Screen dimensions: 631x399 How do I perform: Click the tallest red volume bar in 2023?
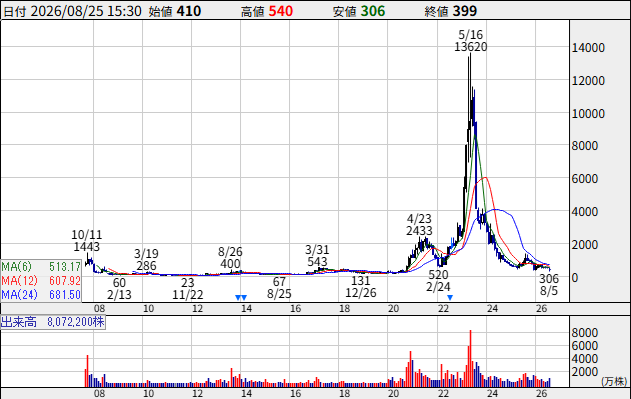click(x=470, y=359)
